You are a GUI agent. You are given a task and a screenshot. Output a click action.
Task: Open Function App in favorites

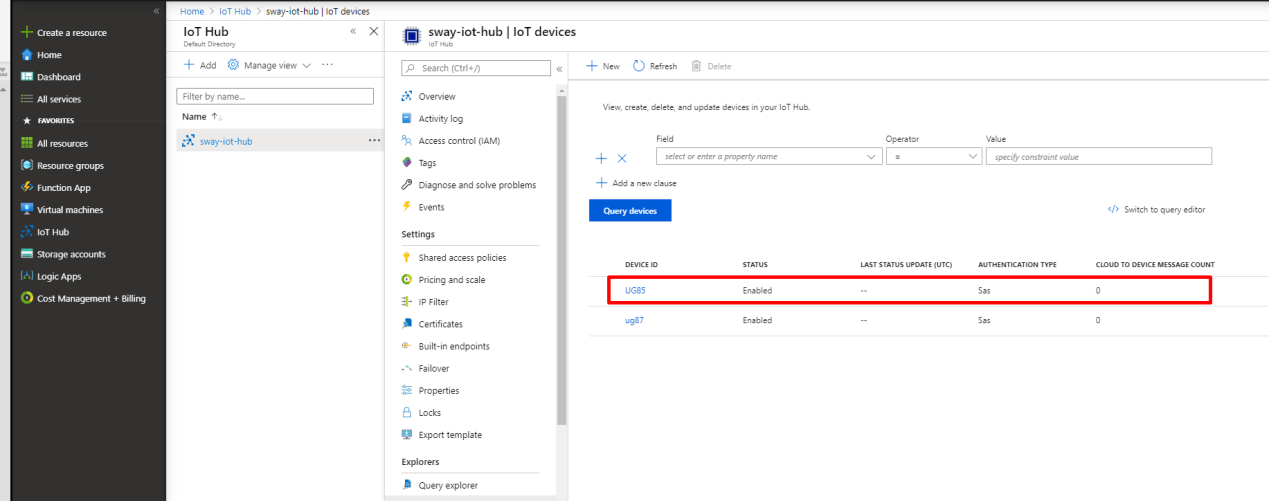[64, 188]
